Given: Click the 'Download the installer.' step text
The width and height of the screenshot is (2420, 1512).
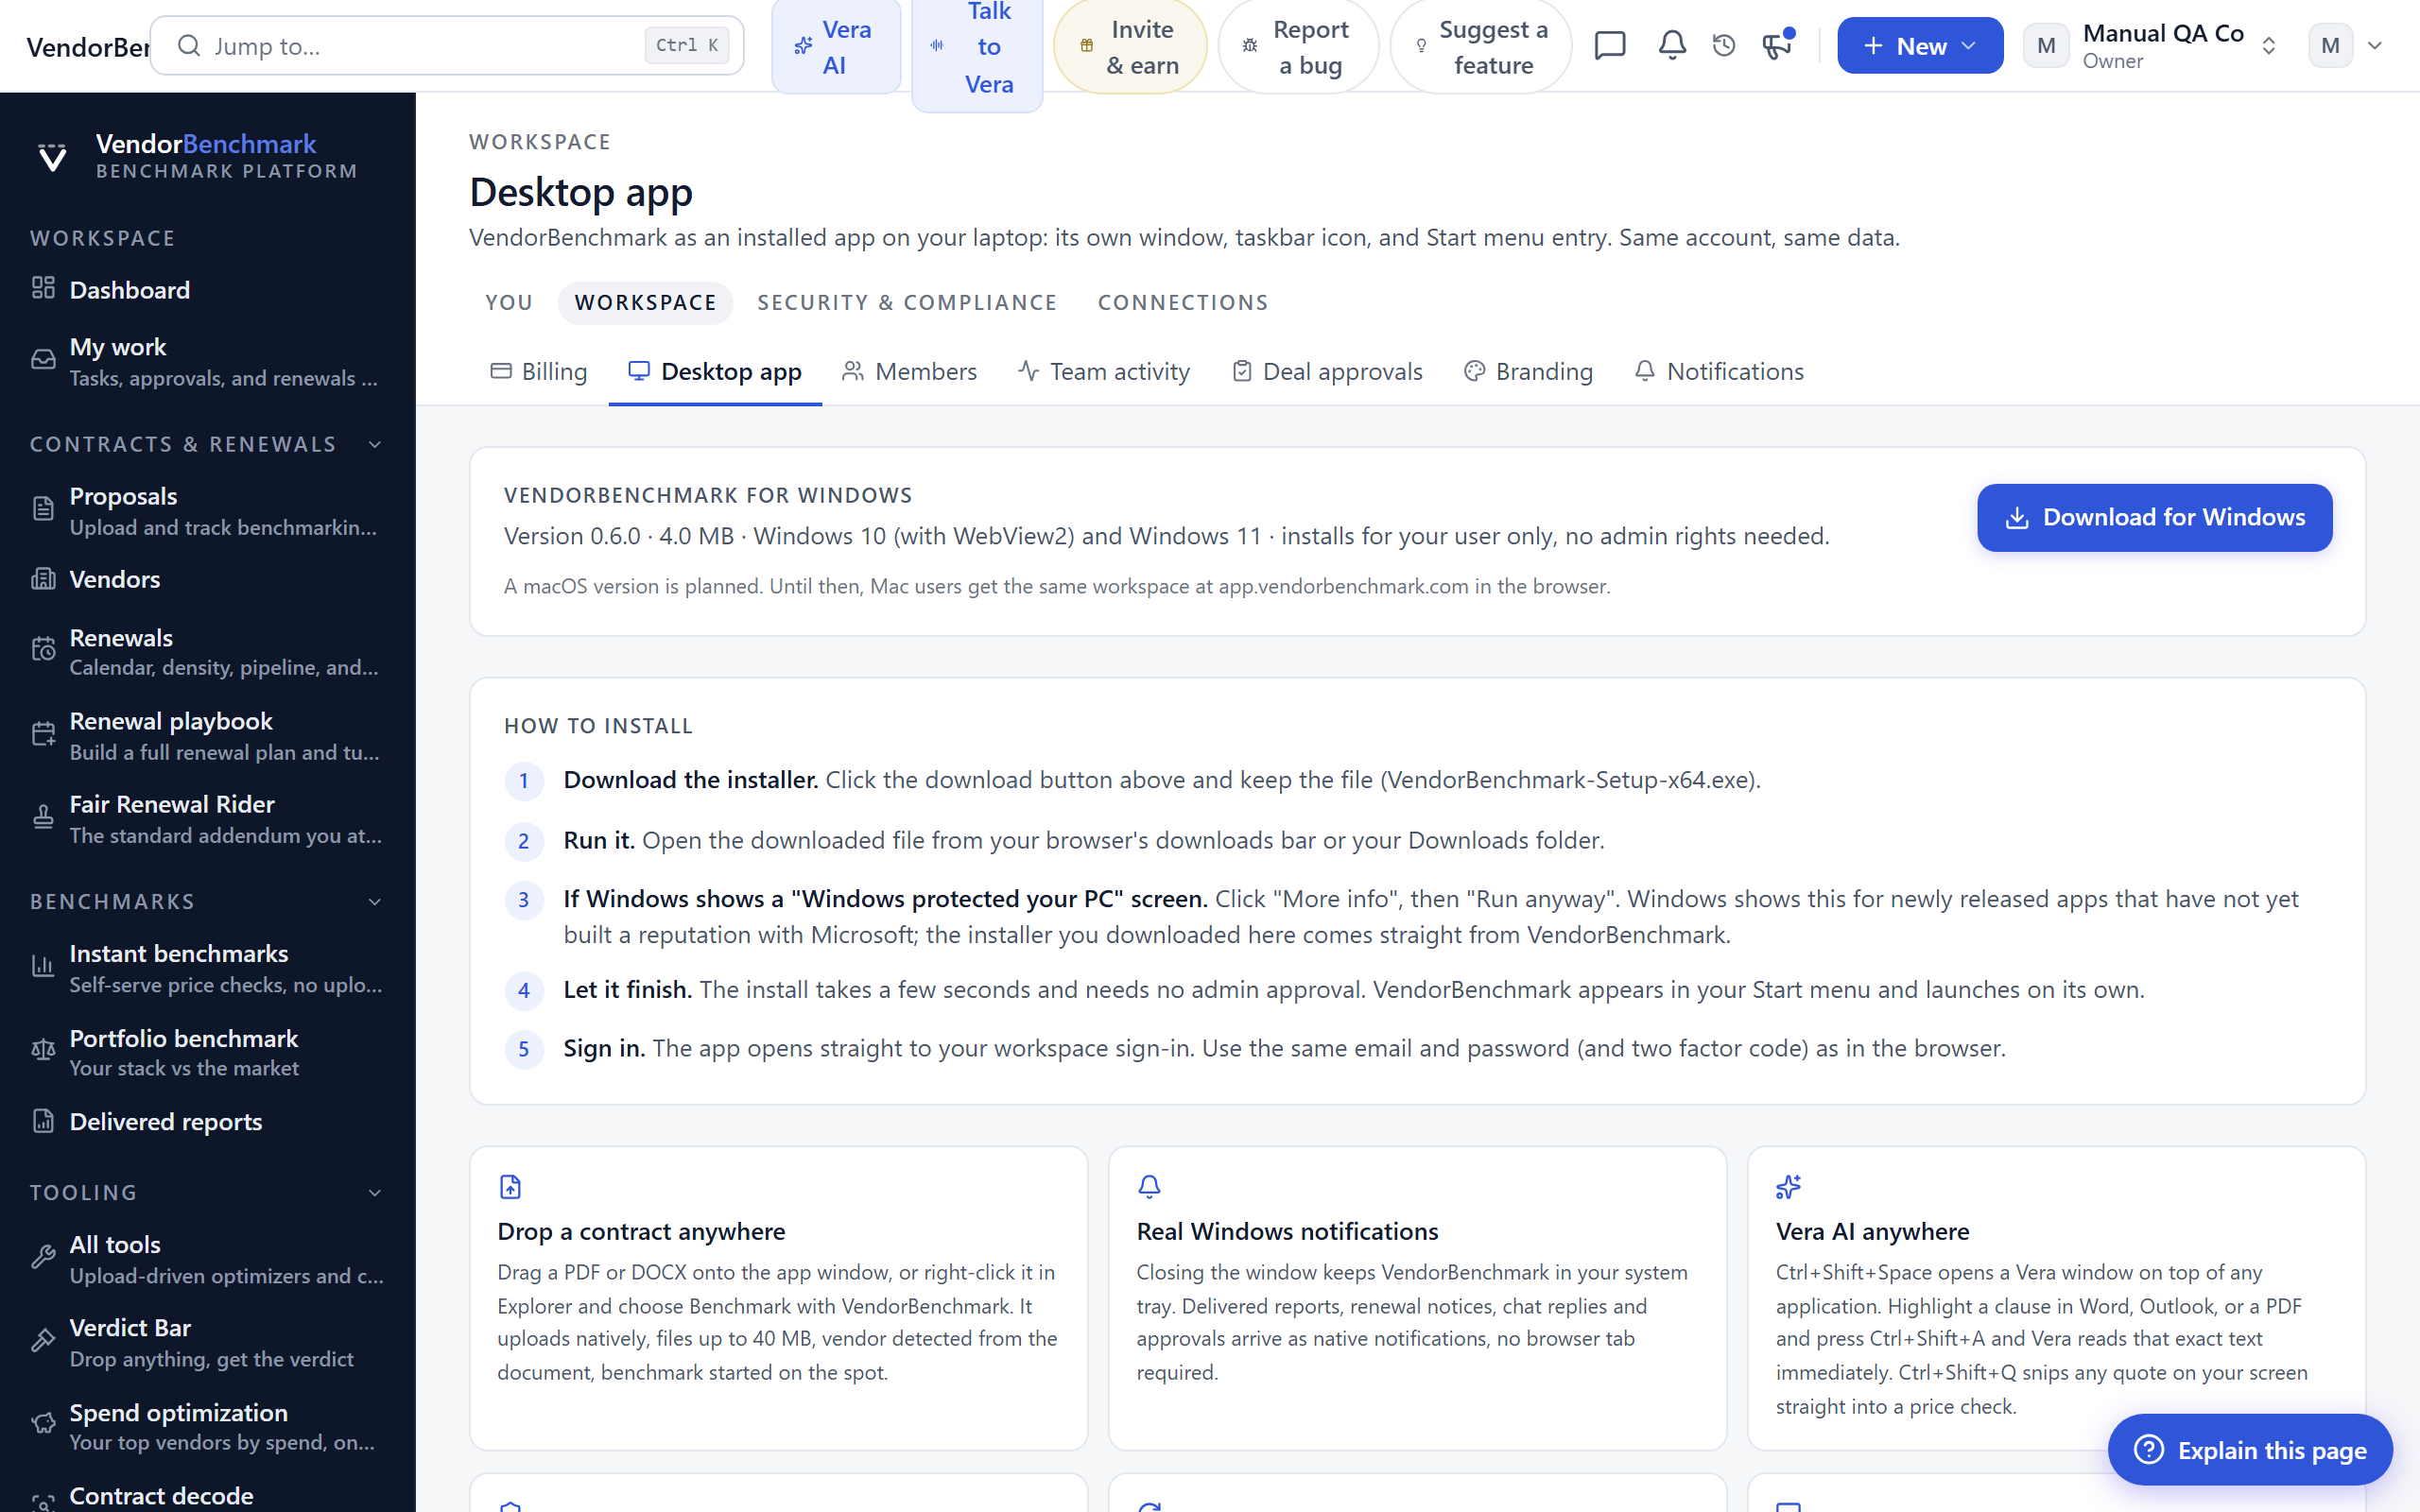Looking at the screenshot, I should pyautogui.click(x=690, y=780).
